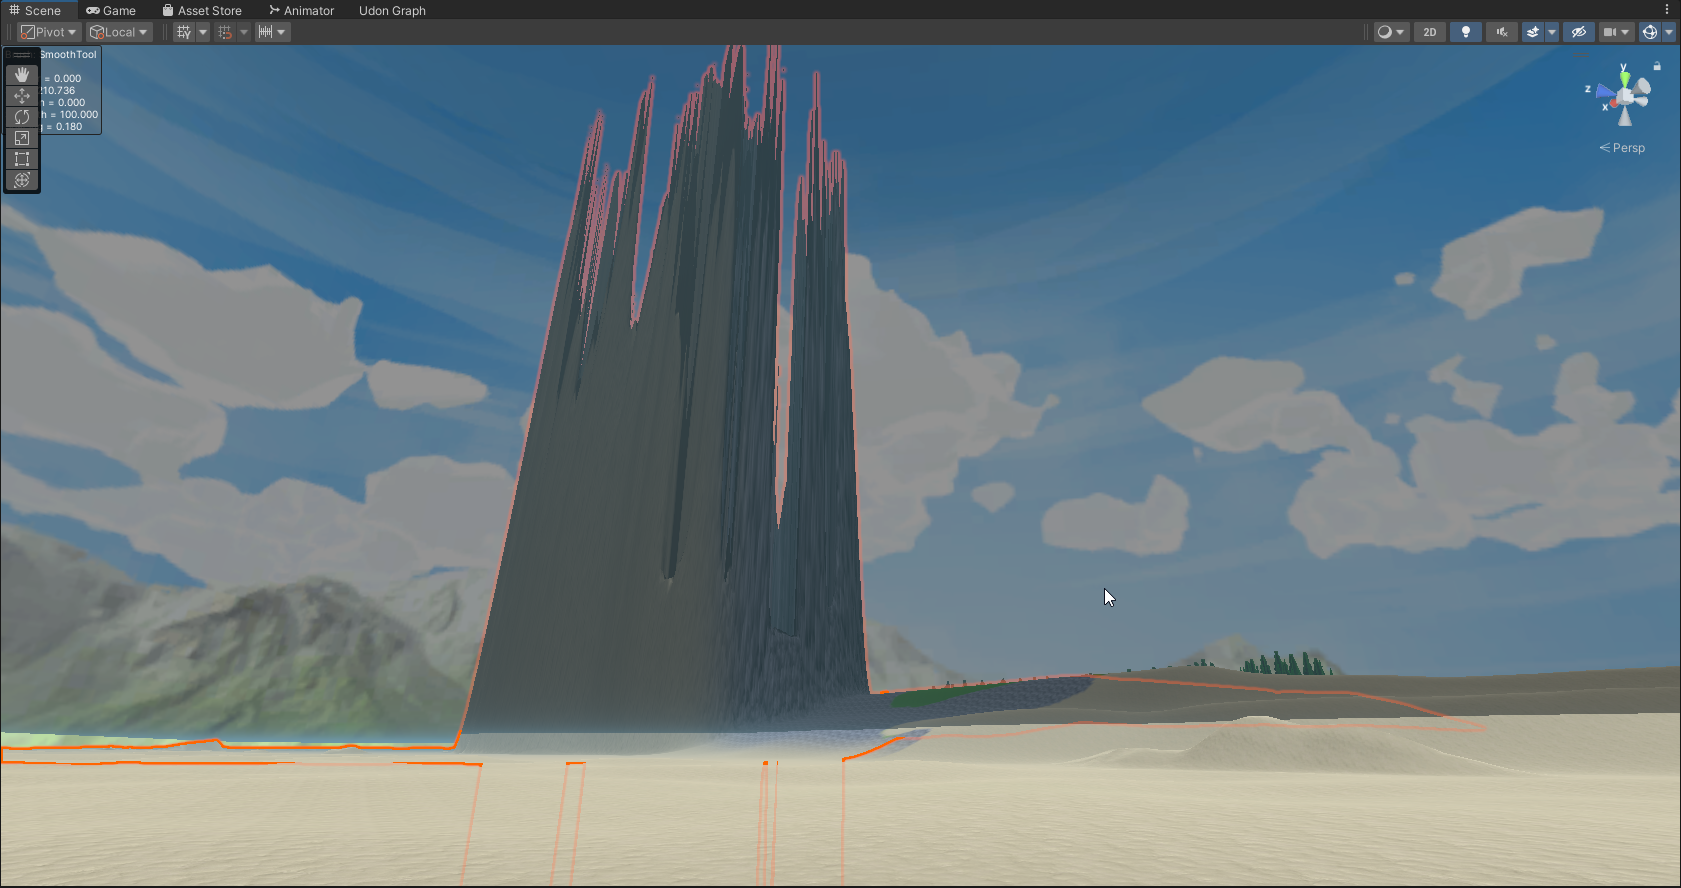Image resolution: width=1681 pixels, height=888 pixels.
Task: Select the Hand view tool
Action: (22, 75)
